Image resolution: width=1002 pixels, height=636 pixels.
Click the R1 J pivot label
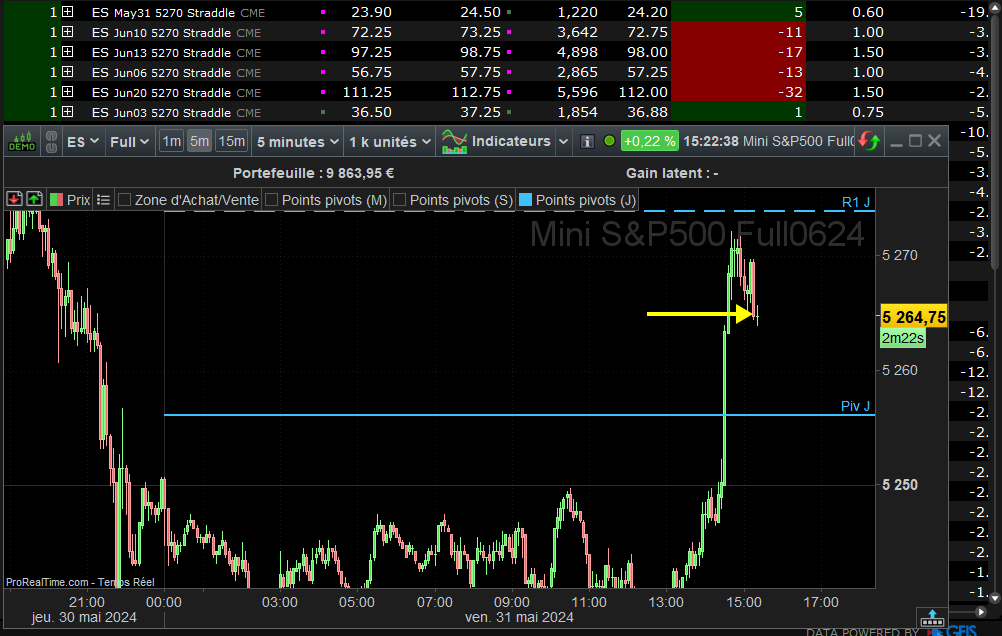(x=856, y=203)
